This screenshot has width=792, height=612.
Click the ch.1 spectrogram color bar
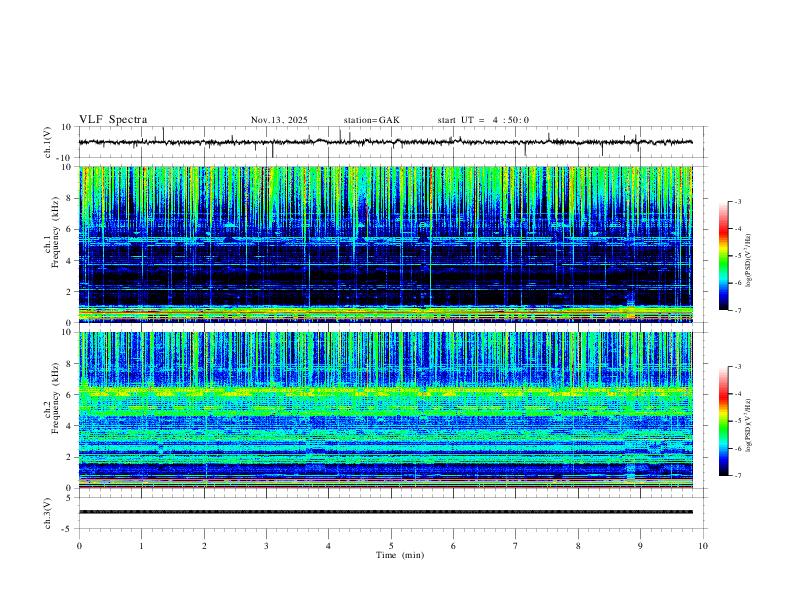tap(723, 256)
